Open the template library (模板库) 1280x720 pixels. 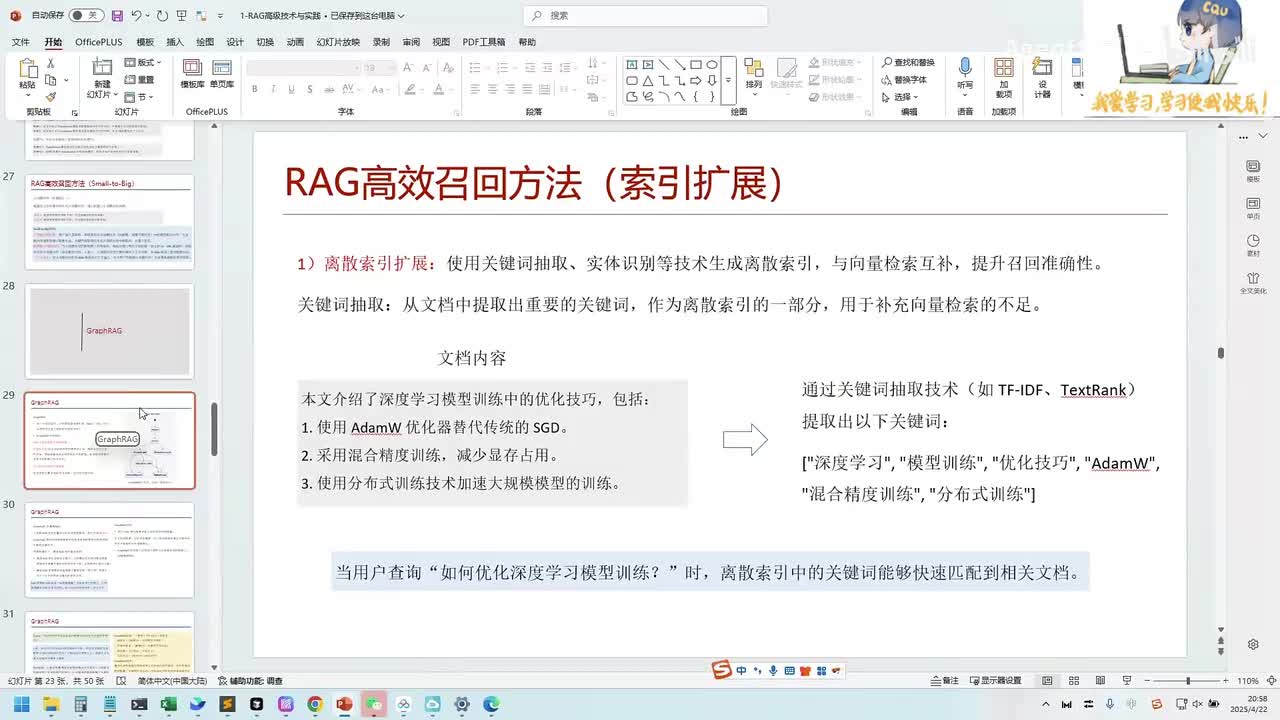point(192,74)
